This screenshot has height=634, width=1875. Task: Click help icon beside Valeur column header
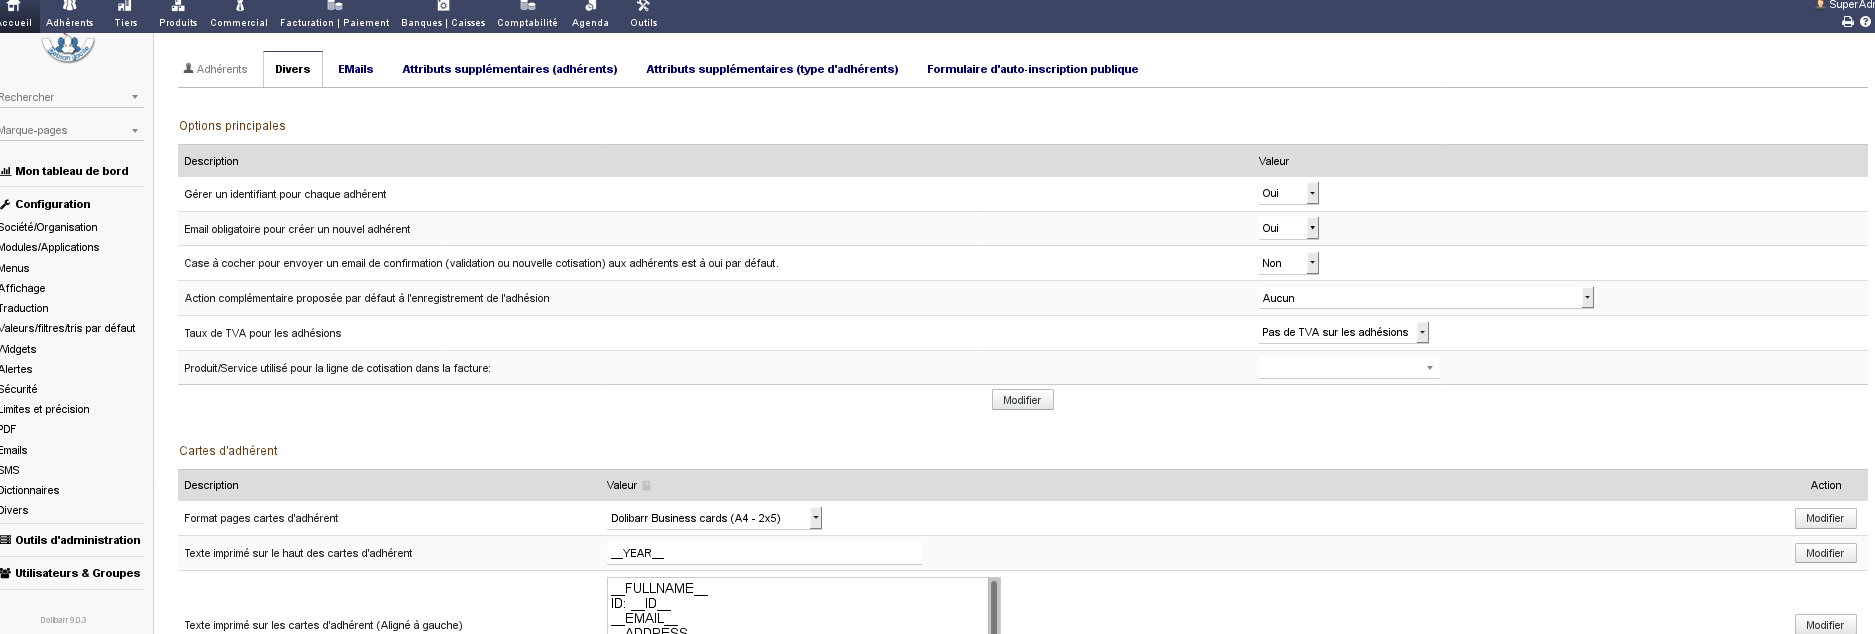coord(646,486)
